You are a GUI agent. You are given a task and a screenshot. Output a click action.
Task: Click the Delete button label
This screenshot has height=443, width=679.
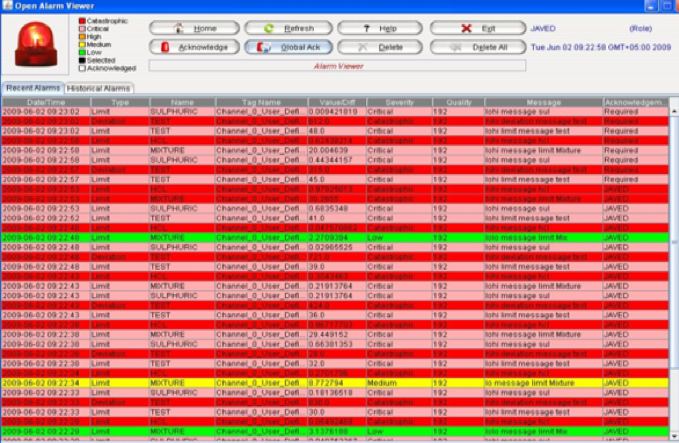[391, 47]
